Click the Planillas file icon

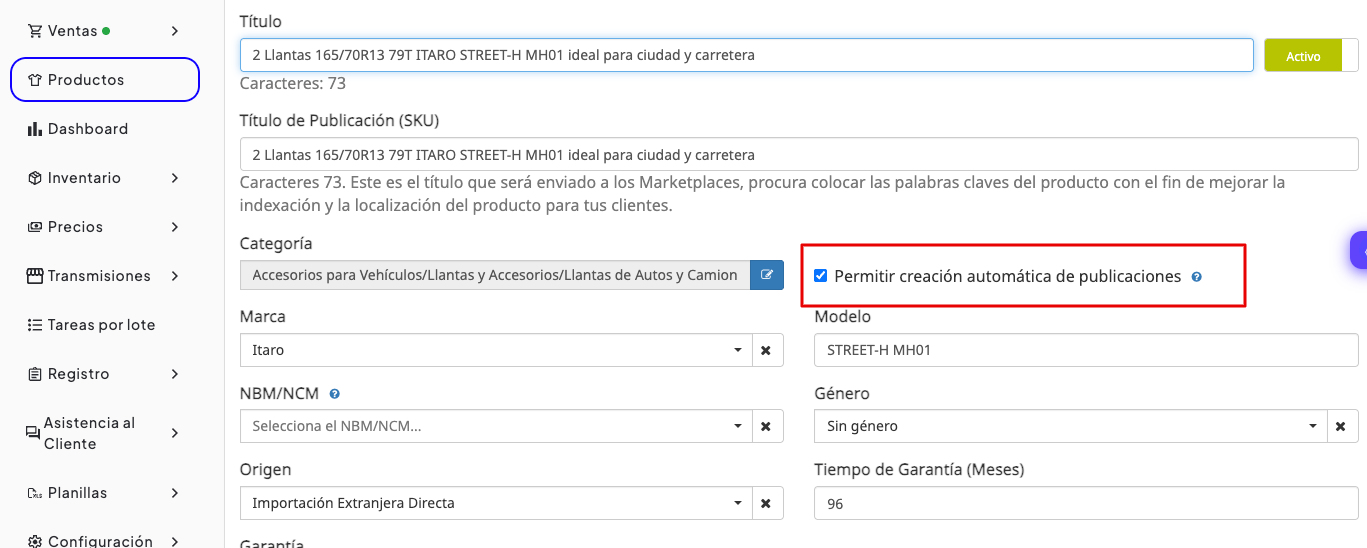[x=34, y=493]
